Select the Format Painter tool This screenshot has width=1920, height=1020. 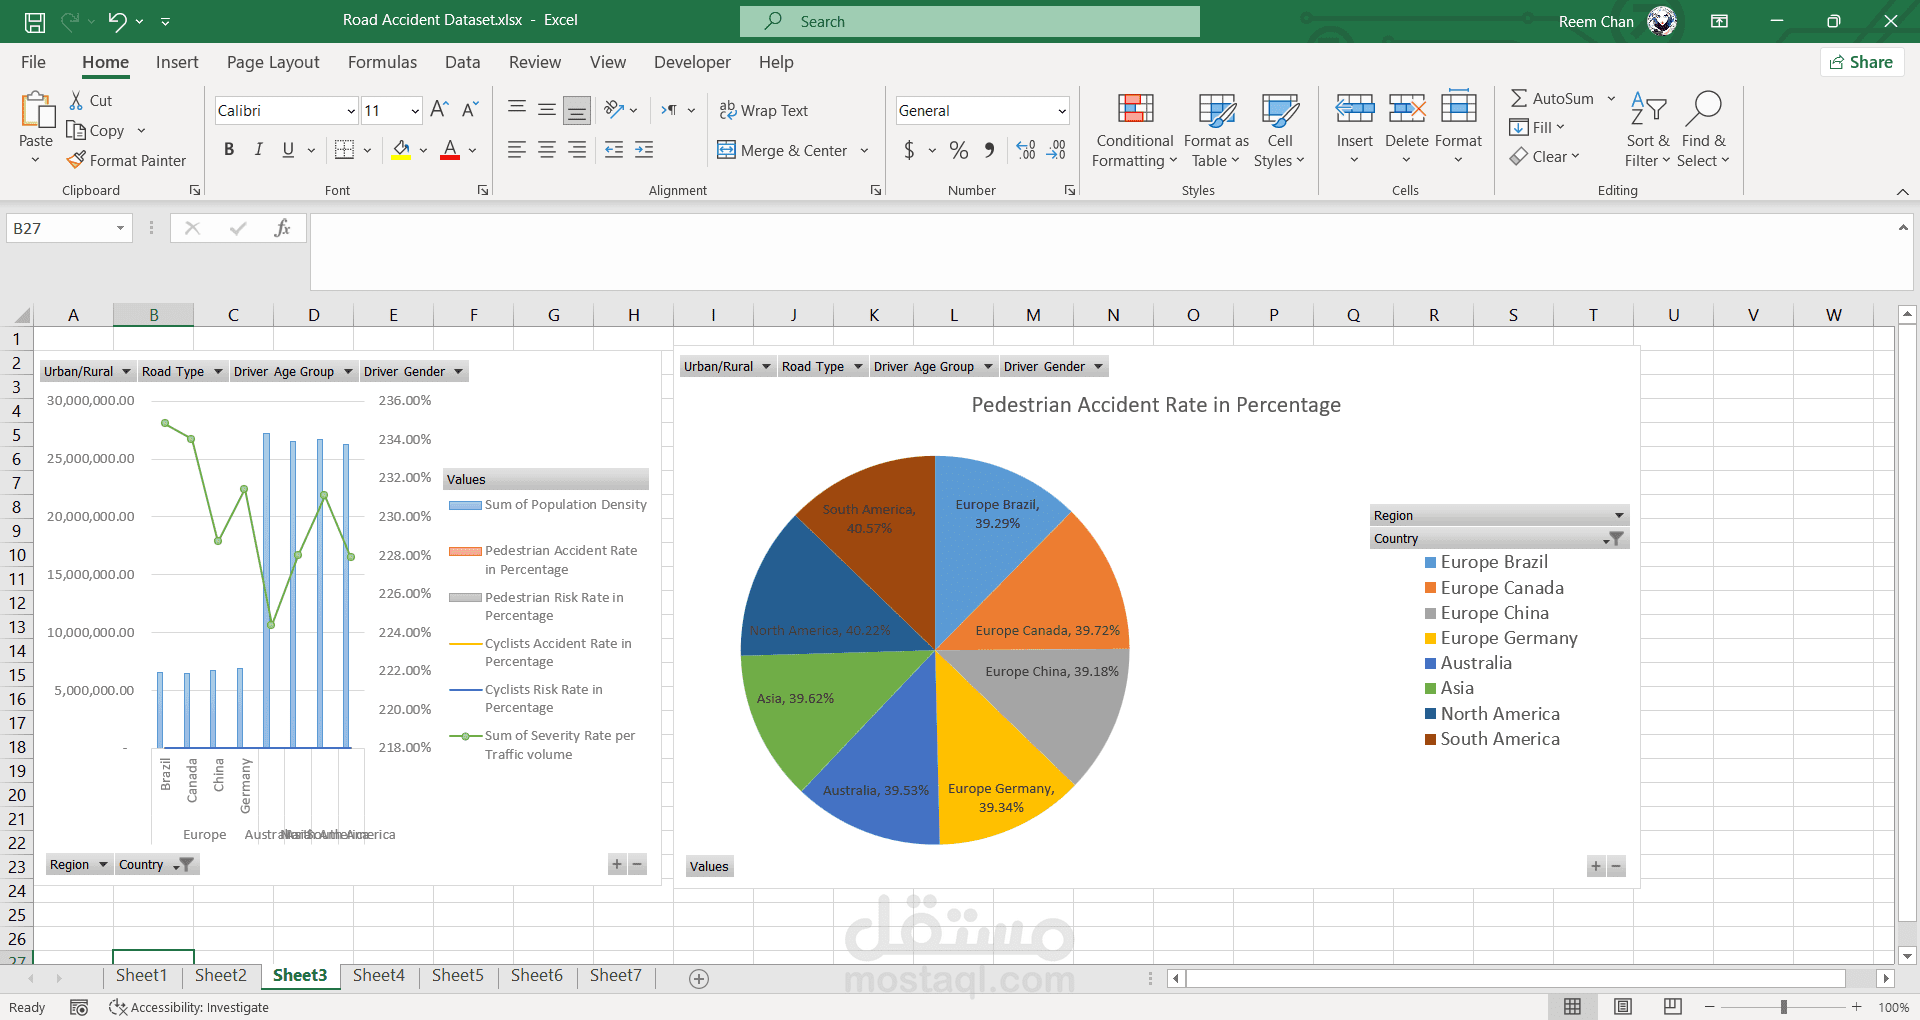(127, 160)
